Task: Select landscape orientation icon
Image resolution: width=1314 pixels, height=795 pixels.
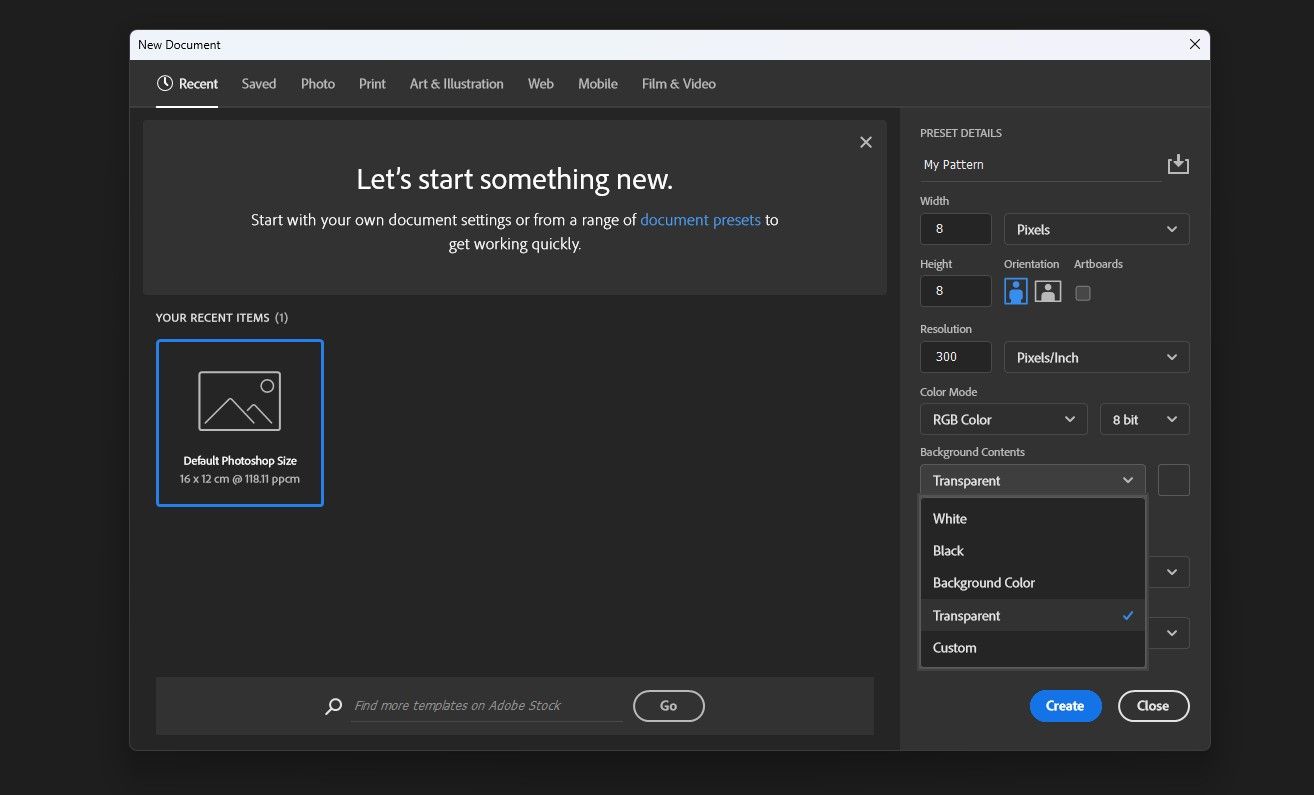Action: (1048, 291)
